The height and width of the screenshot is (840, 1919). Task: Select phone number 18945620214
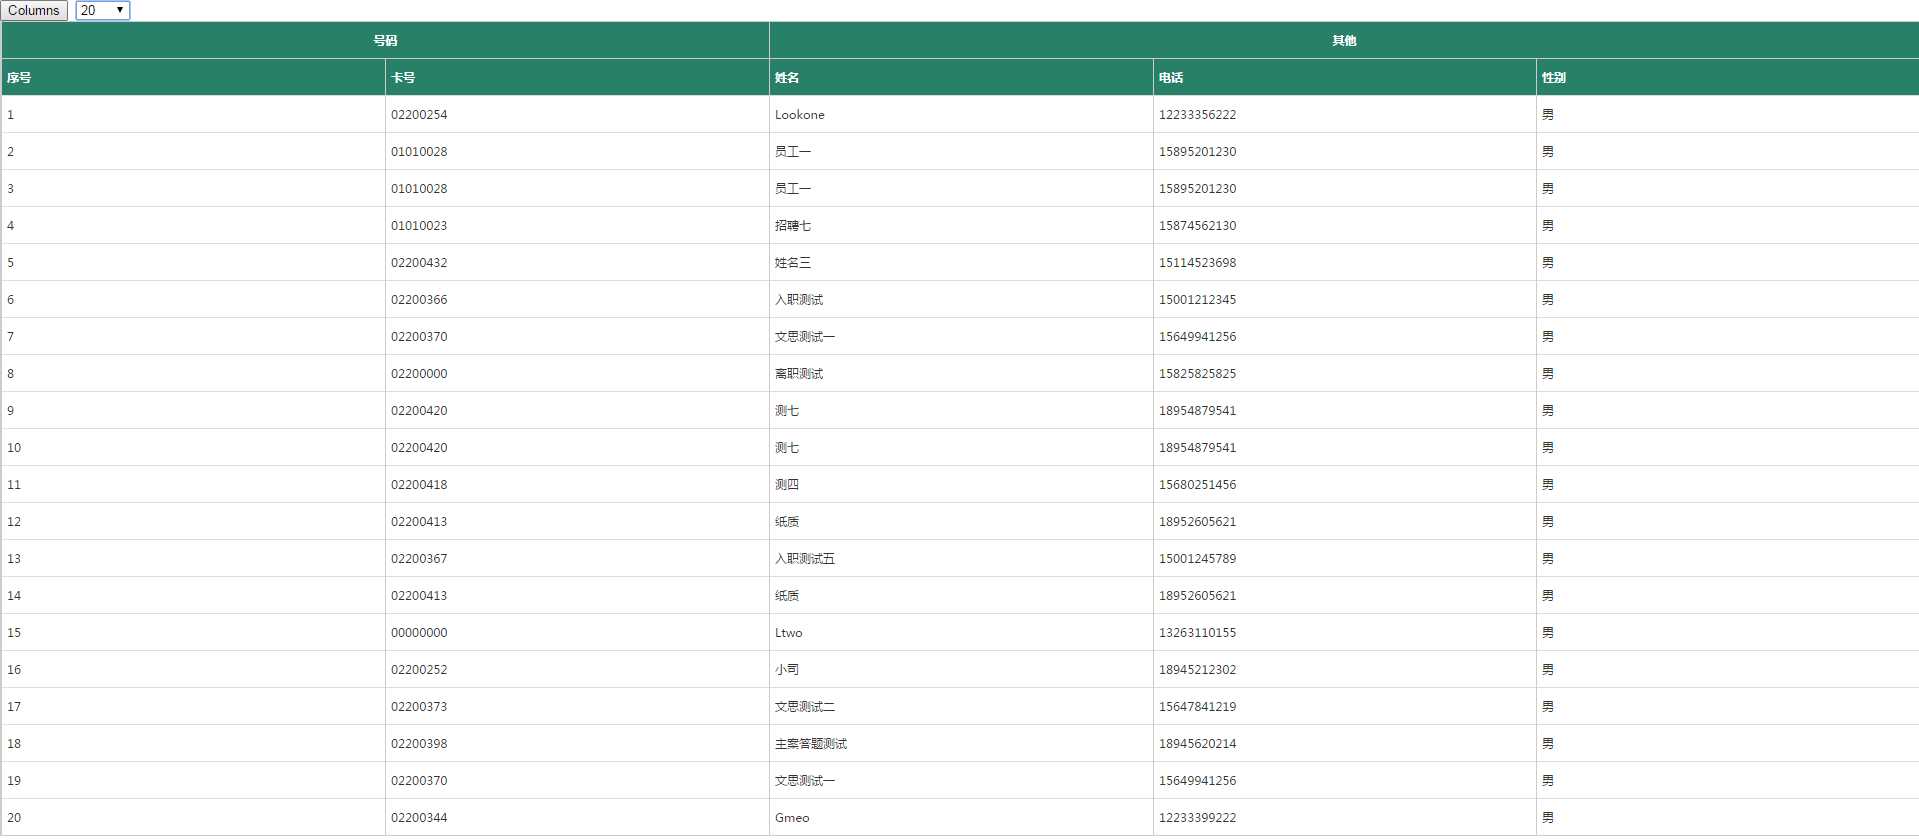(1197, 744)
